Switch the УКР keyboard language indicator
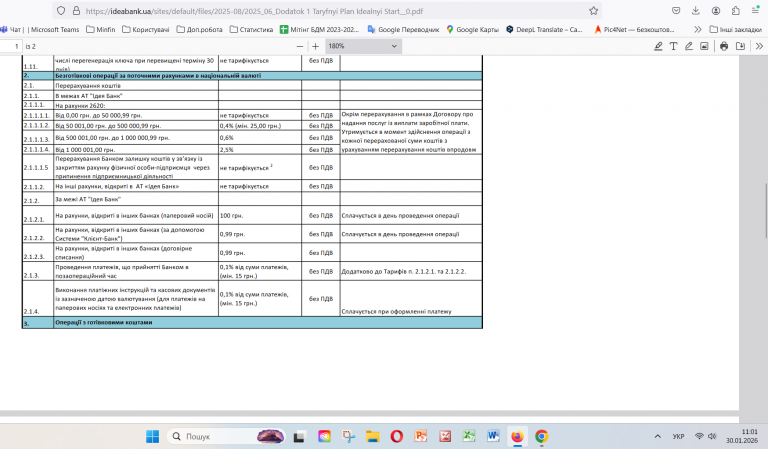768x449 pixels. [678, 436]
